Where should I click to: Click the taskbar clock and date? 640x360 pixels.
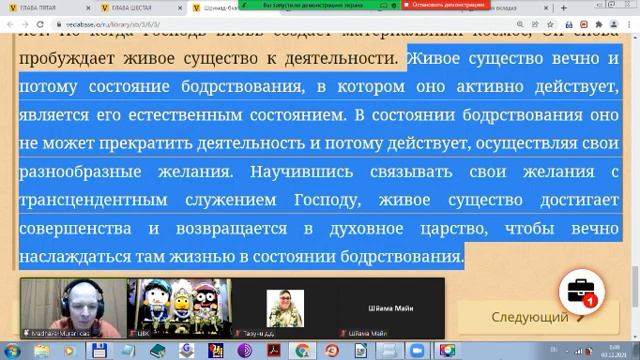pyautogui.click(x=614, y=351)
